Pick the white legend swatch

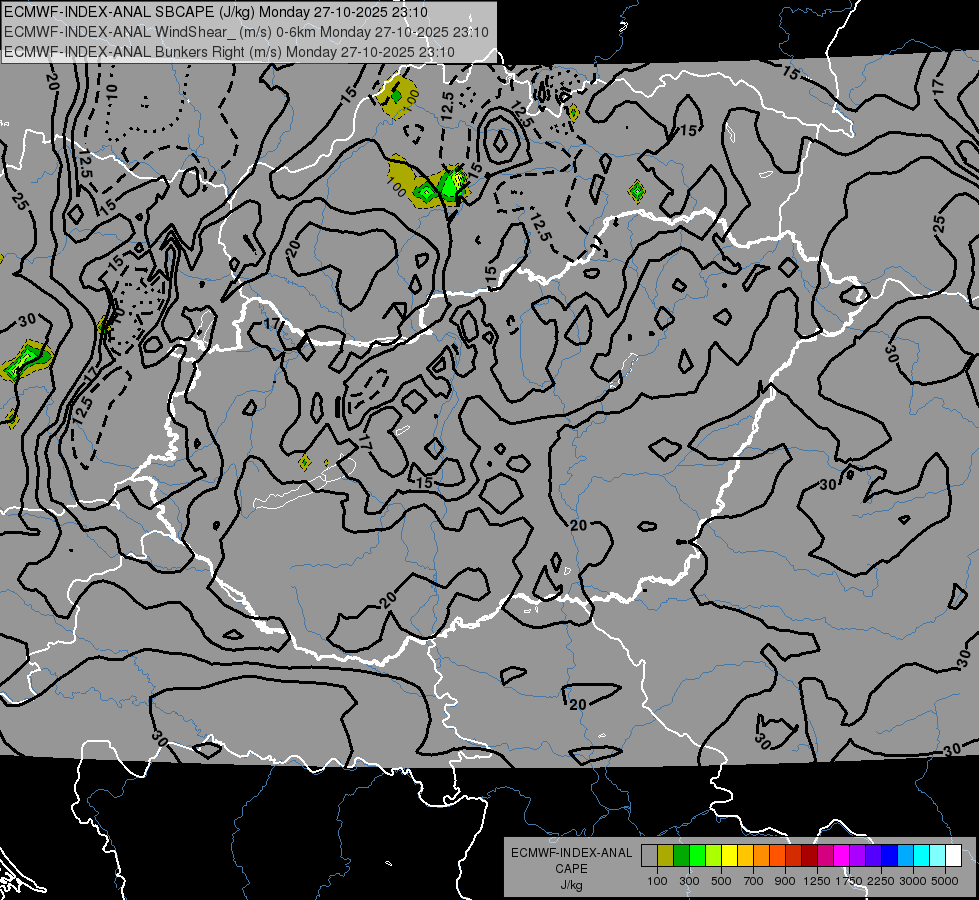954,856
